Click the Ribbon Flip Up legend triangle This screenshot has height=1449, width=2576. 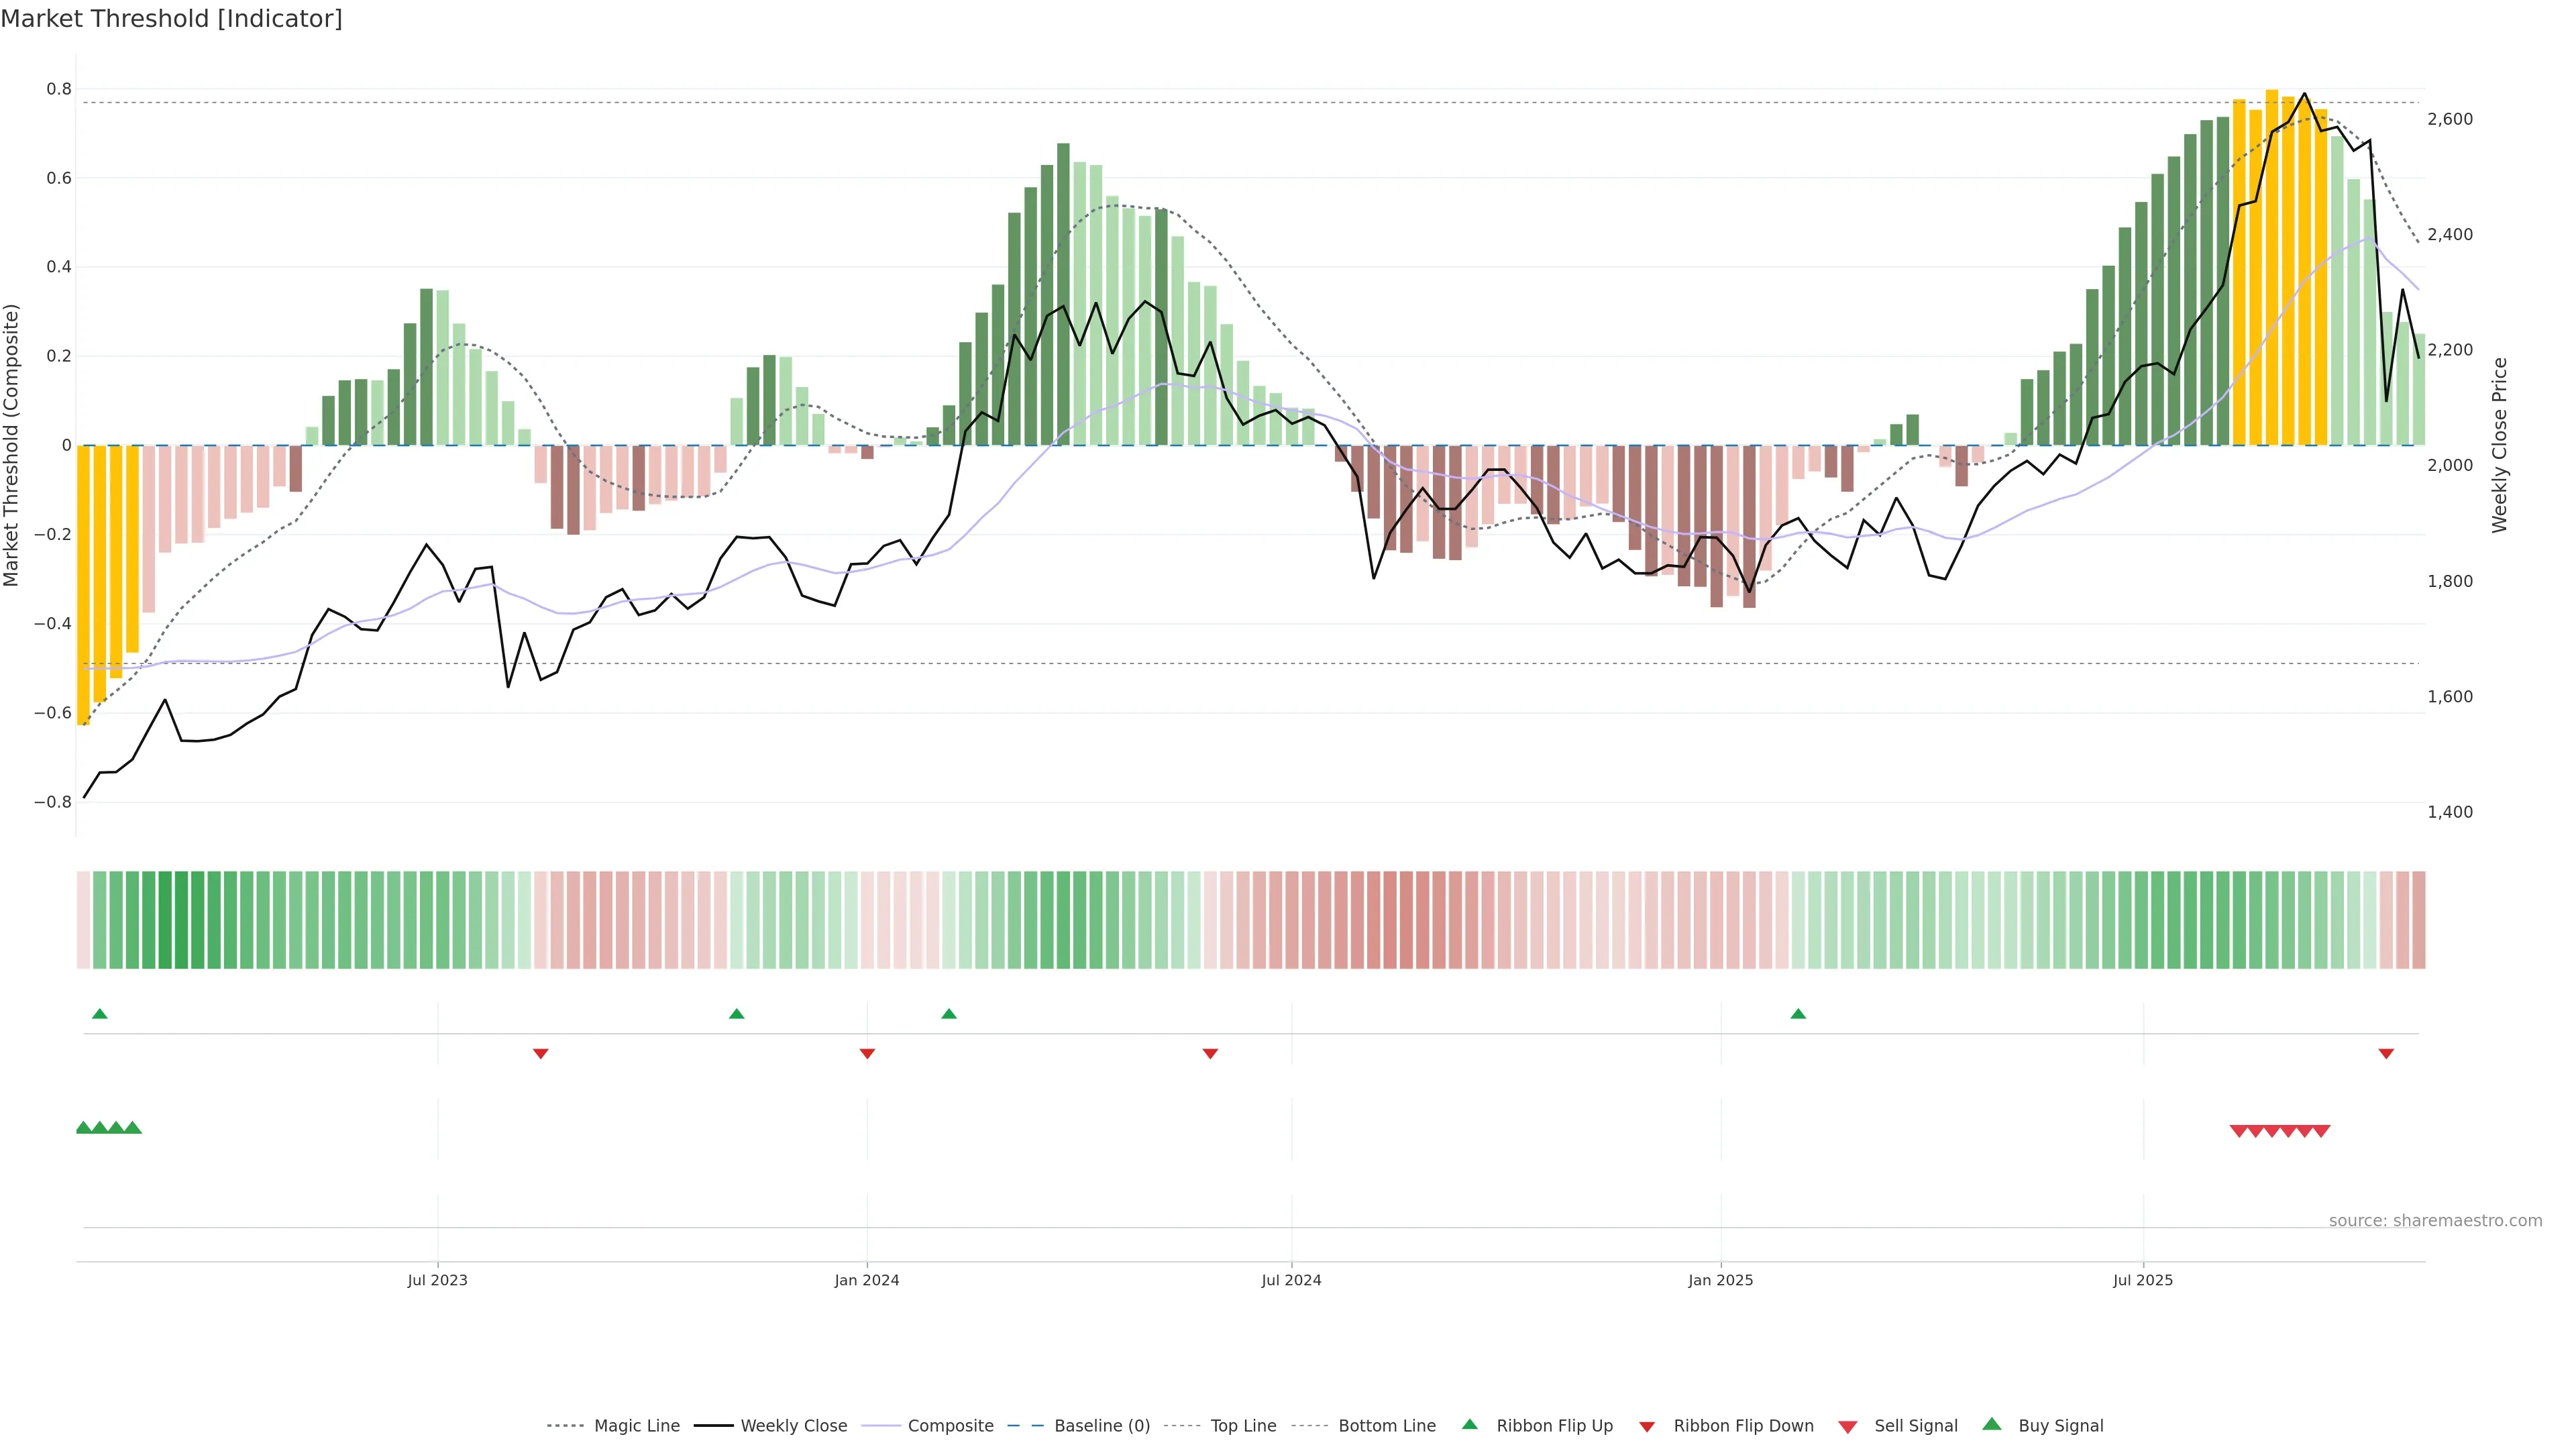coord(1469,1424)
